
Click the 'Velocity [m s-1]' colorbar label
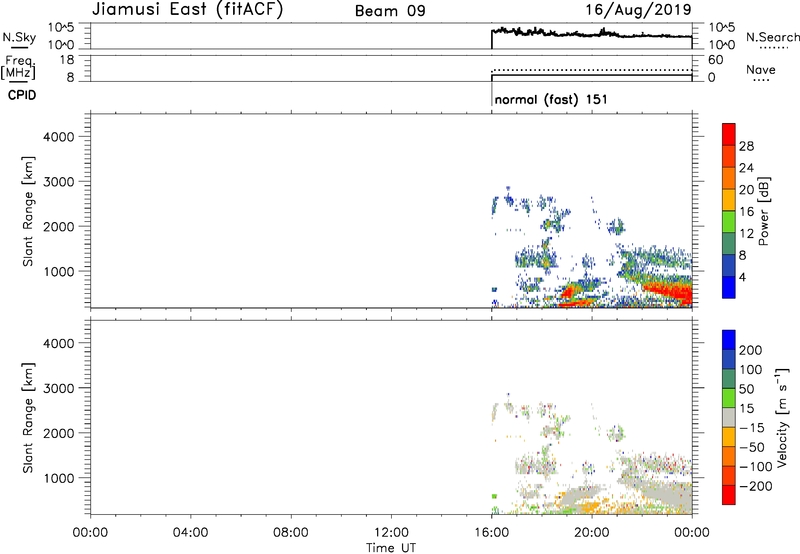pos(782,417)
